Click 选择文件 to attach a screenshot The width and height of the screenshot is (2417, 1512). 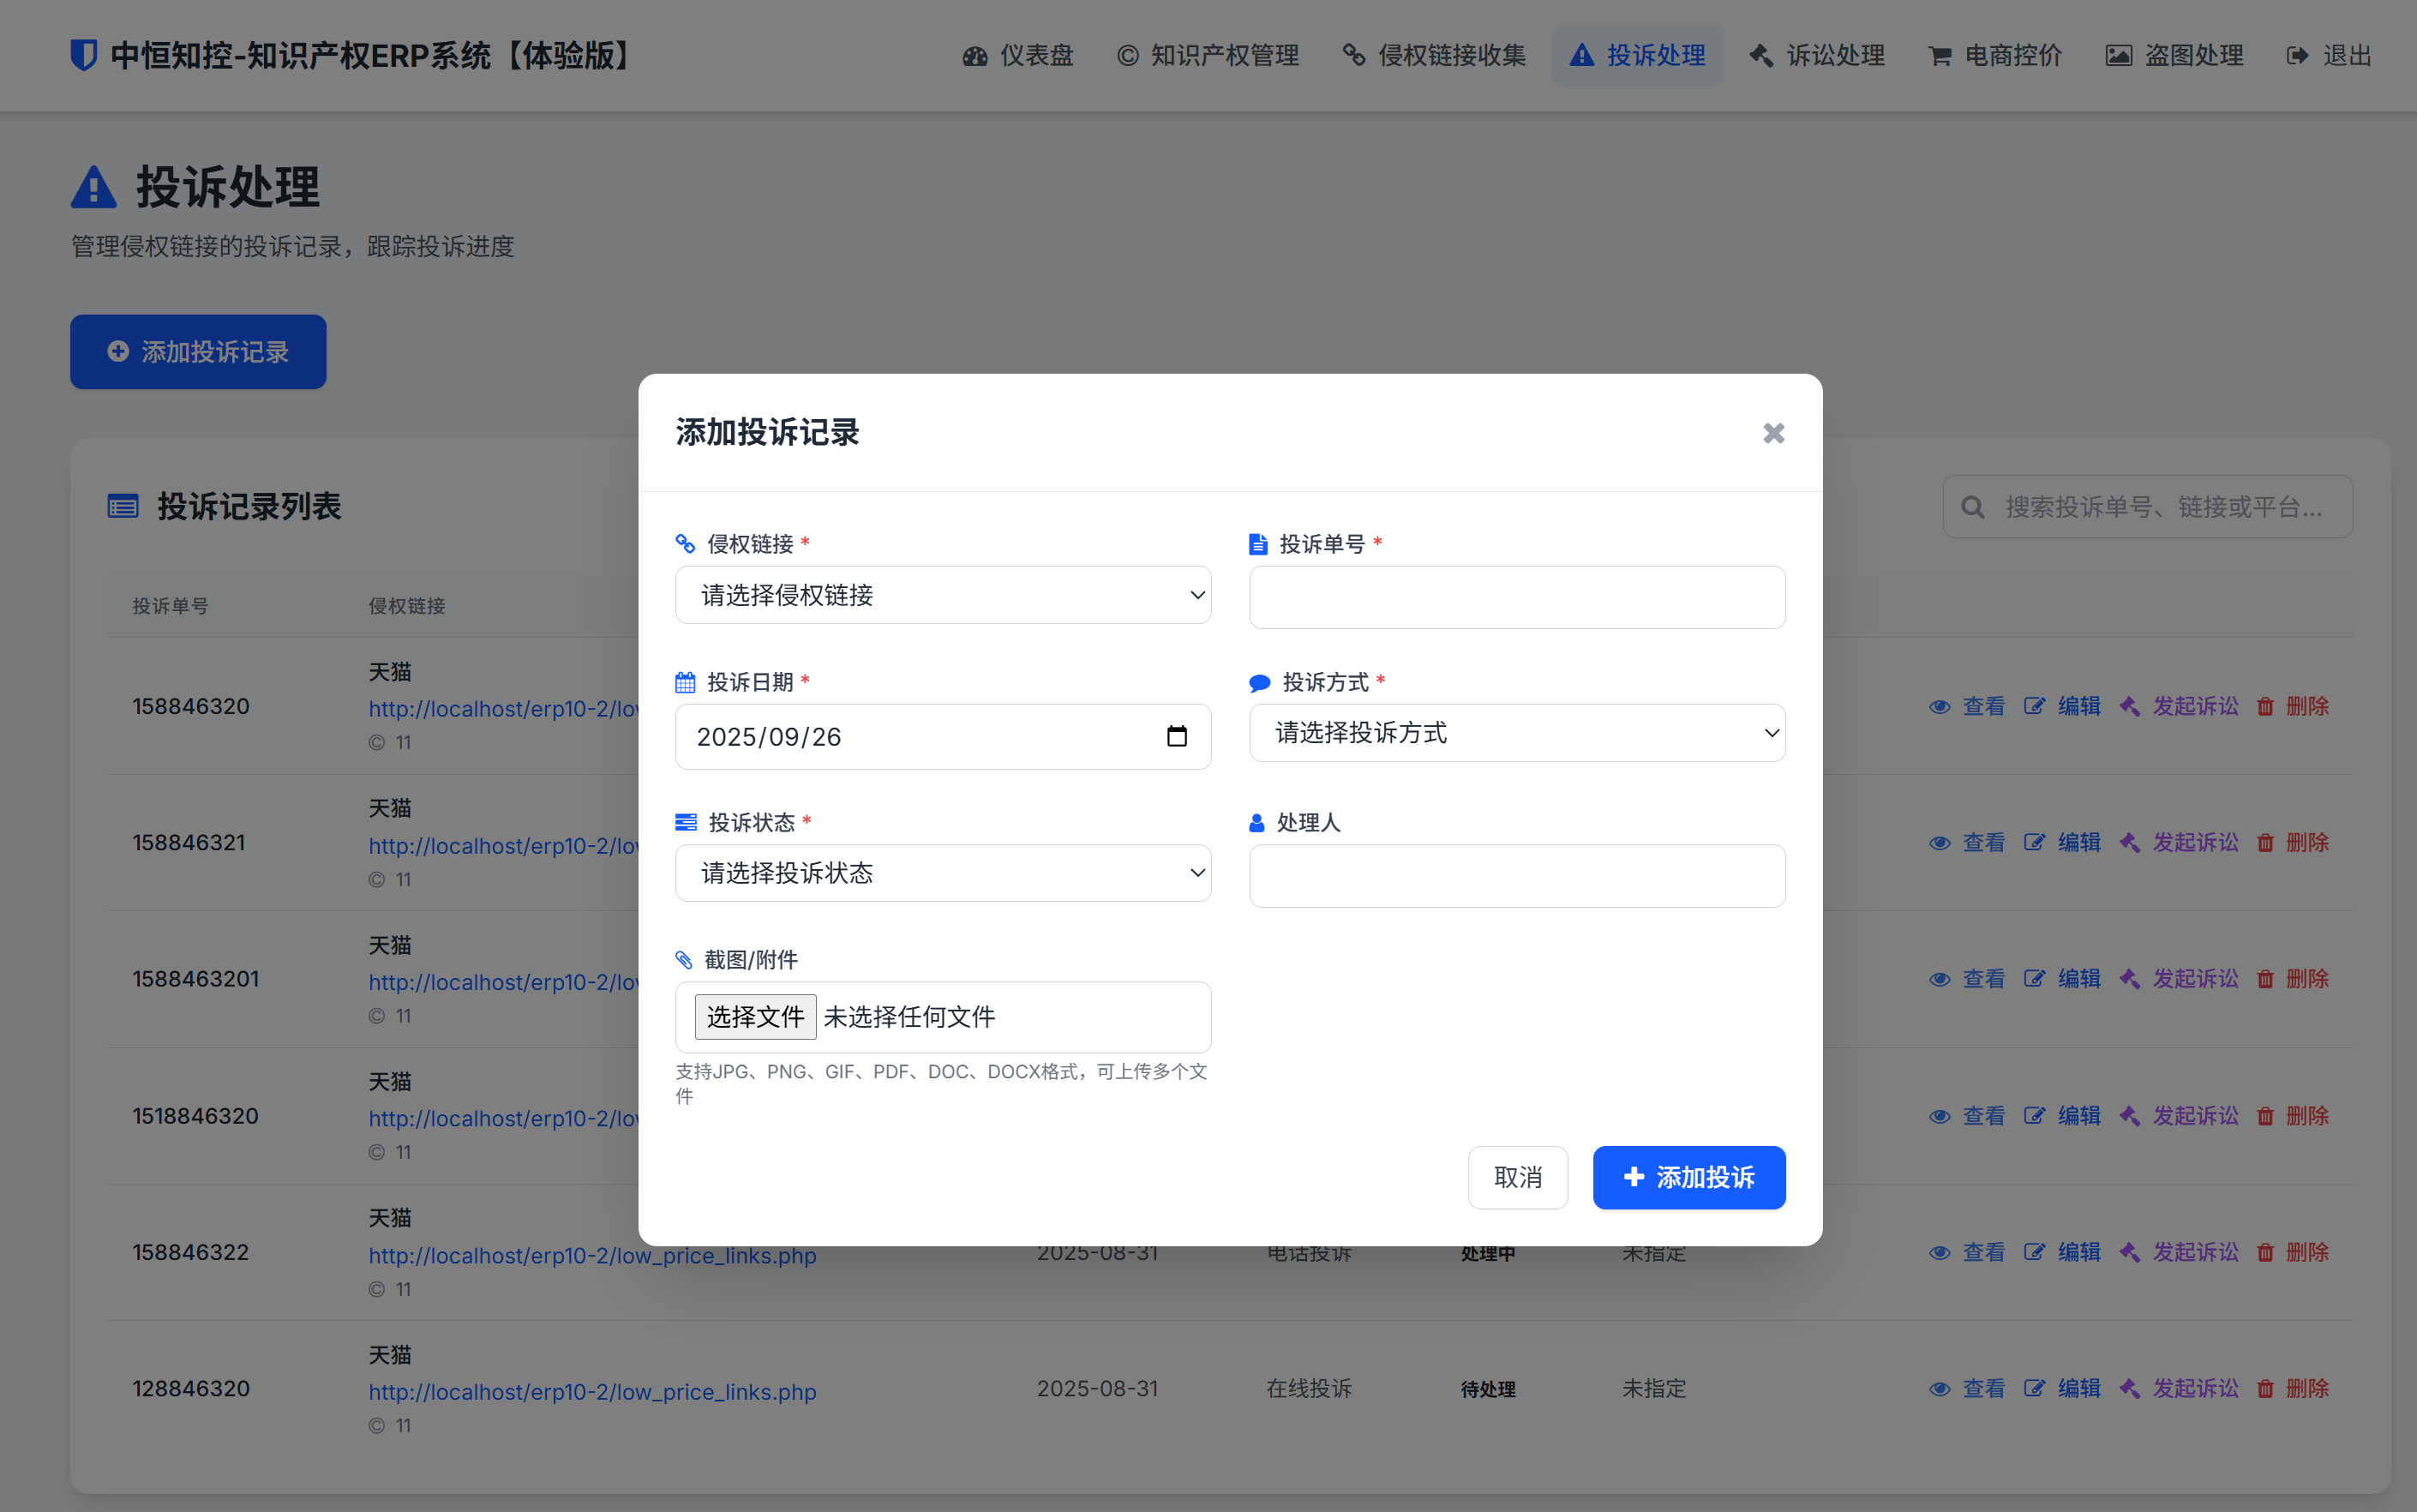click(754, 1016)
